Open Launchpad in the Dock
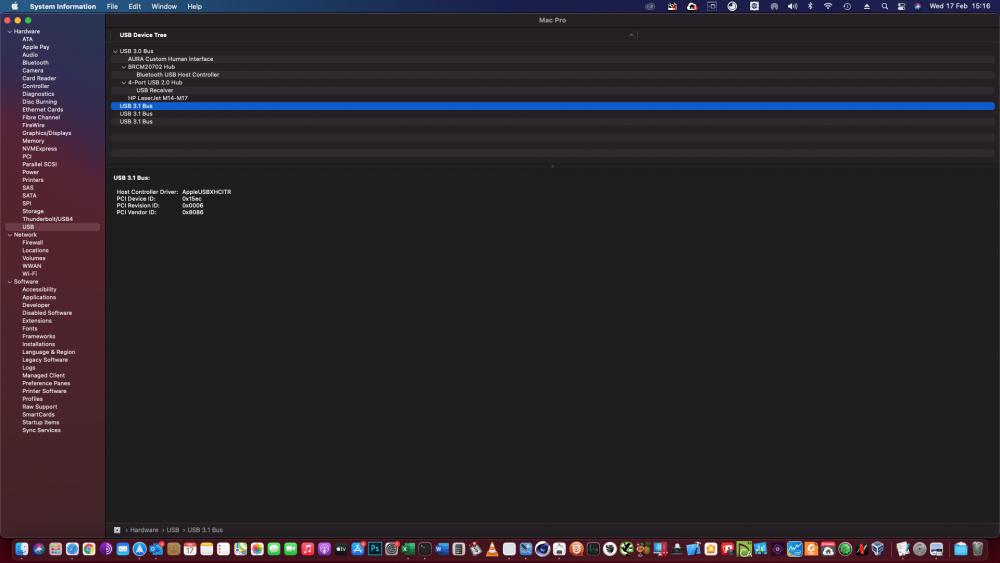 [55, 549]
